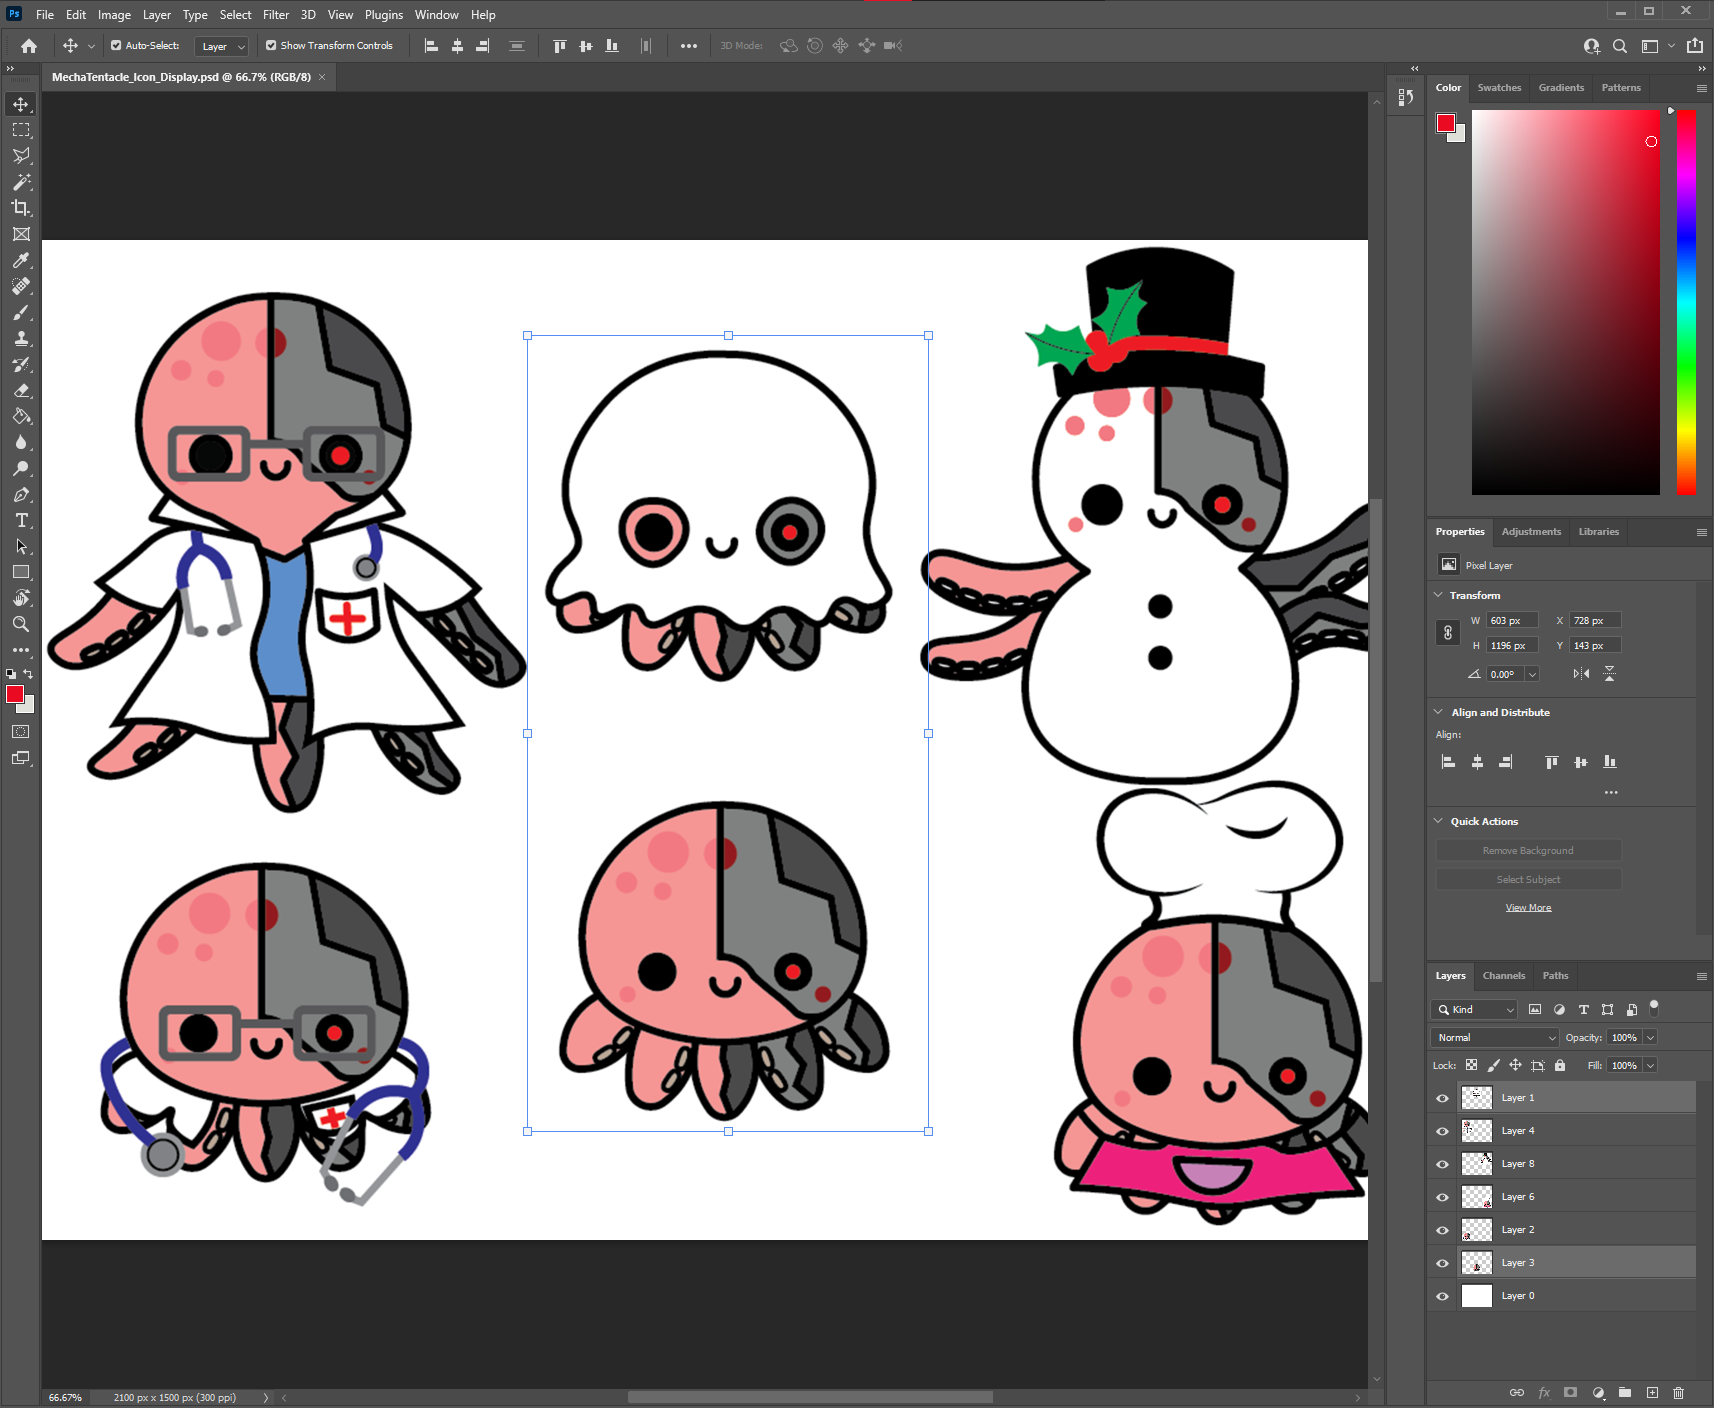Open the blend mode Normal dropdown
This screenshot has width=1714, height=1408.
point(1495,1038)
